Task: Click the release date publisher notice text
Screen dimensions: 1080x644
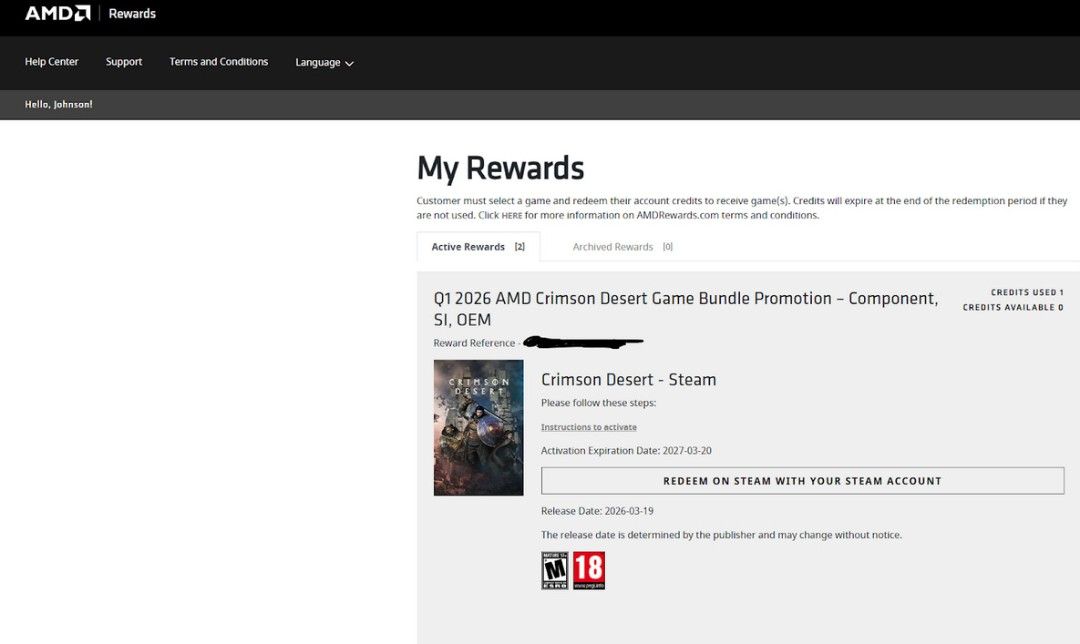Action: (x=721, y=535)
